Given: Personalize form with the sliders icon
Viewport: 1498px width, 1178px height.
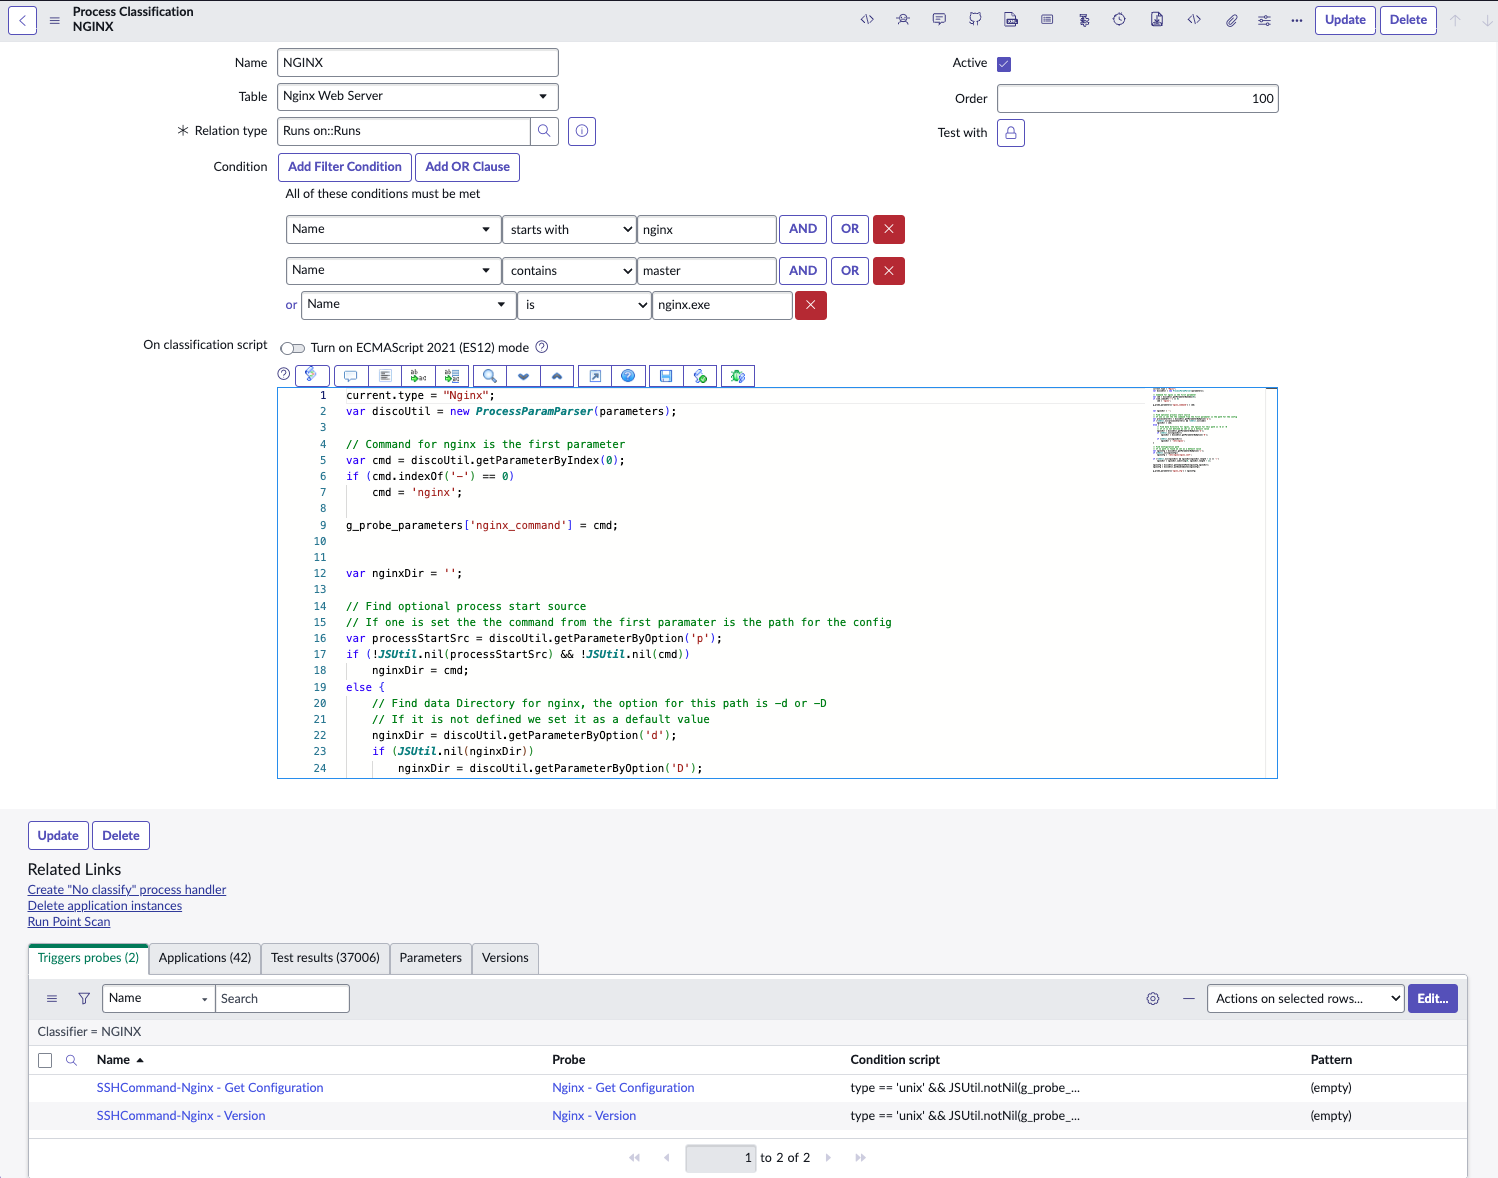Looking at the screenshot, I should [x=1265, y=20].
